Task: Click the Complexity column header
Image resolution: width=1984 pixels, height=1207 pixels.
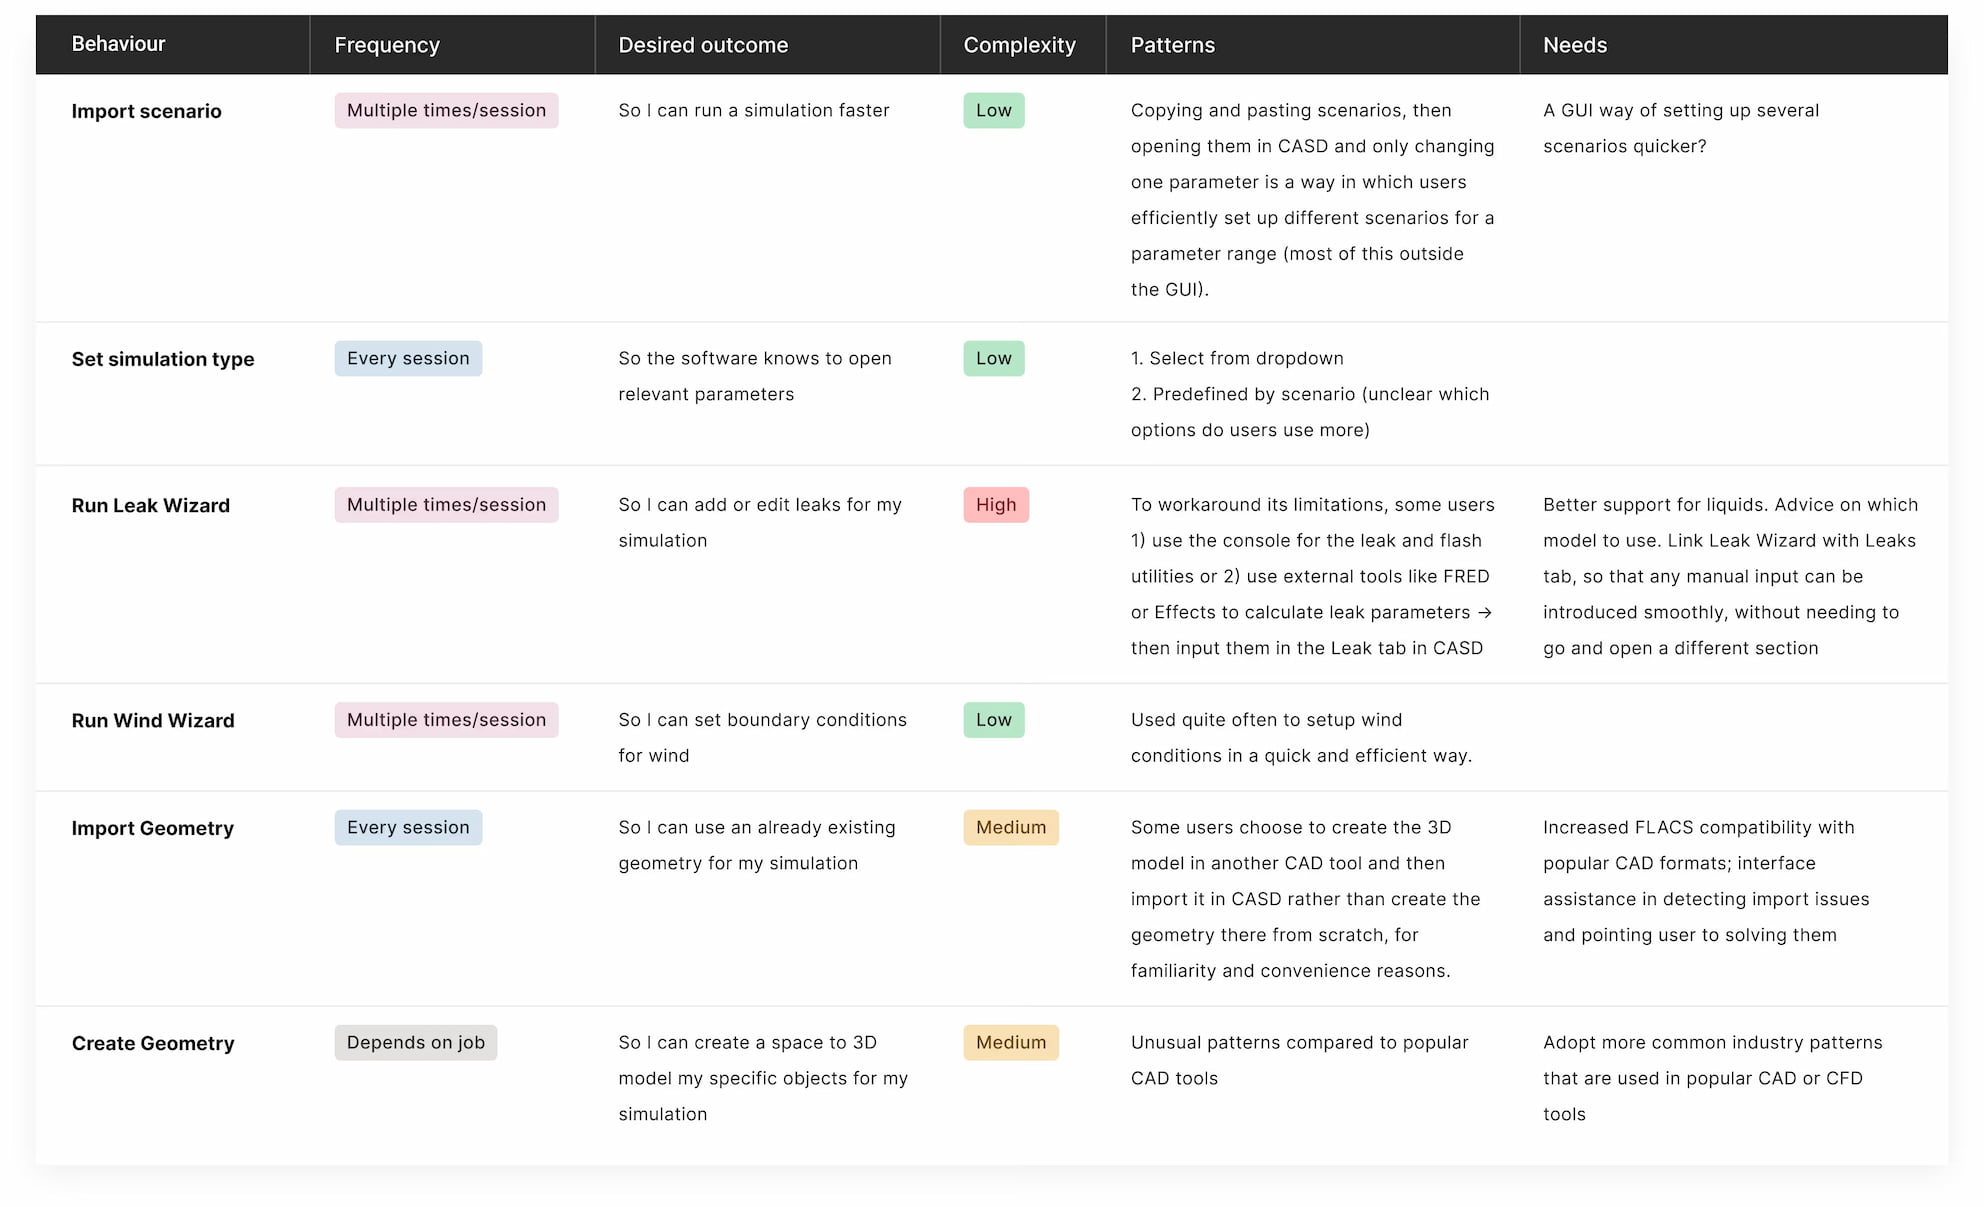Action: coord(1019,45)
